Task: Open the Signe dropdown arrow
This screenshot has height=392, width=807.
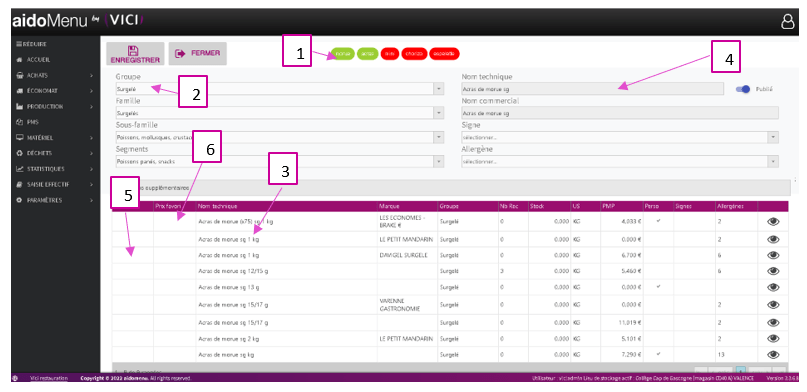Action: [x=773, y=137]
